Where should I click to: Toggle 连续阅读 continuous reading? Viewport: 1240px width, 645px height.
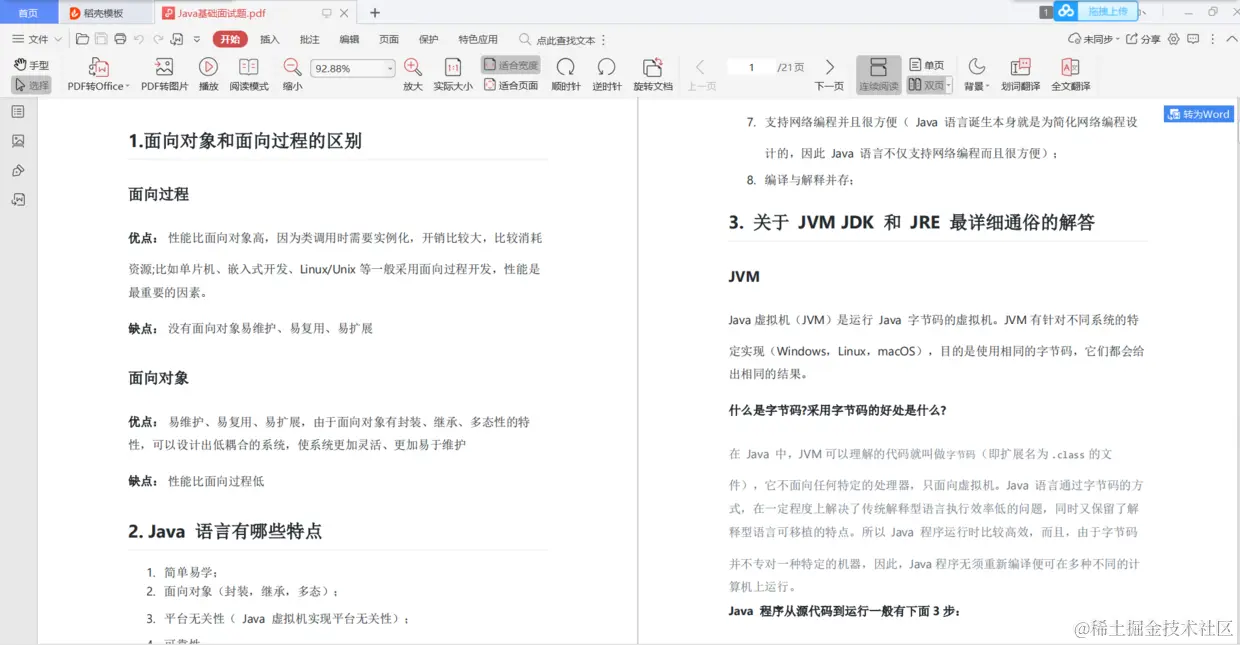(878, 74)
